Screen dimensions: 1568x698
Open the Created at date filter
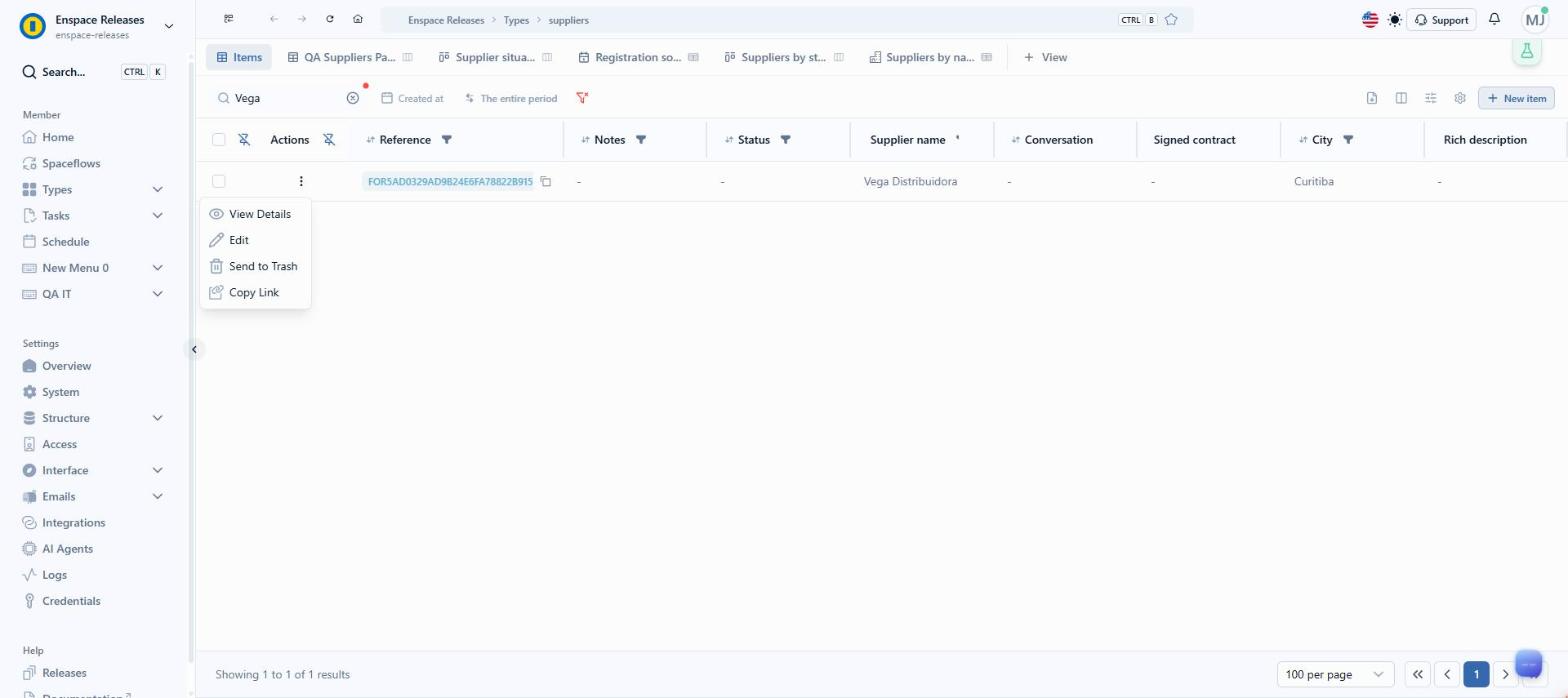[x=412, y=98]
